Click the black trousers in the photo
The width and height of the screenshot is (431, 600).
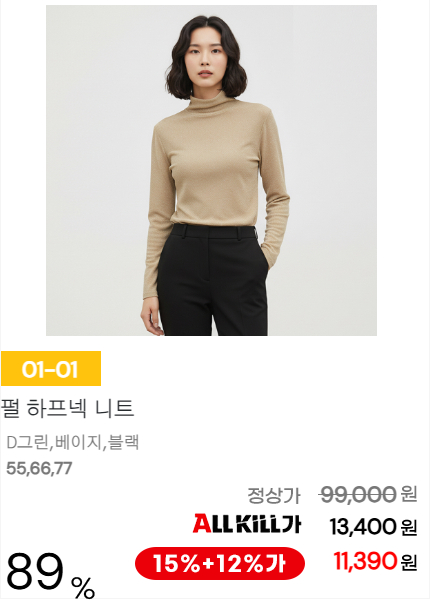212,280
